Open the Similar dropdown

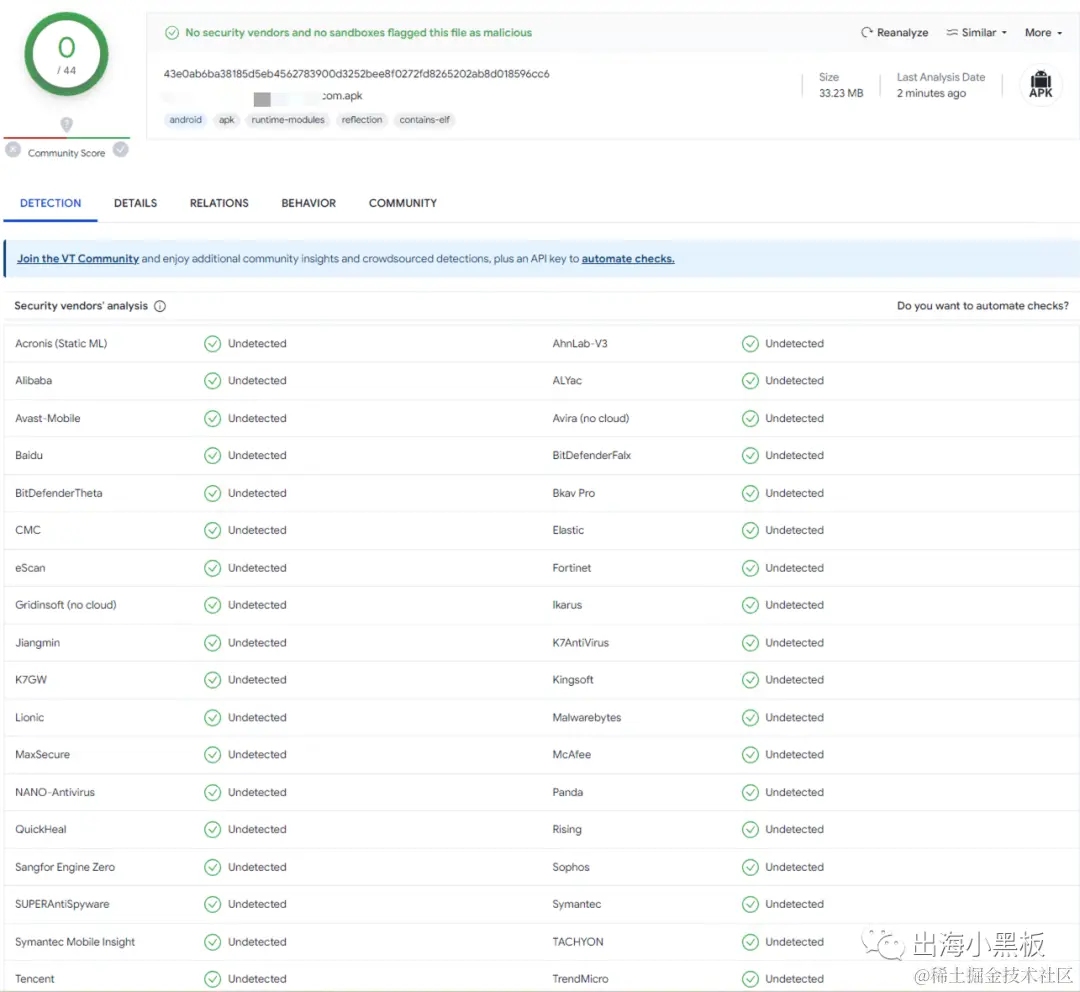[x=976, y=32]
